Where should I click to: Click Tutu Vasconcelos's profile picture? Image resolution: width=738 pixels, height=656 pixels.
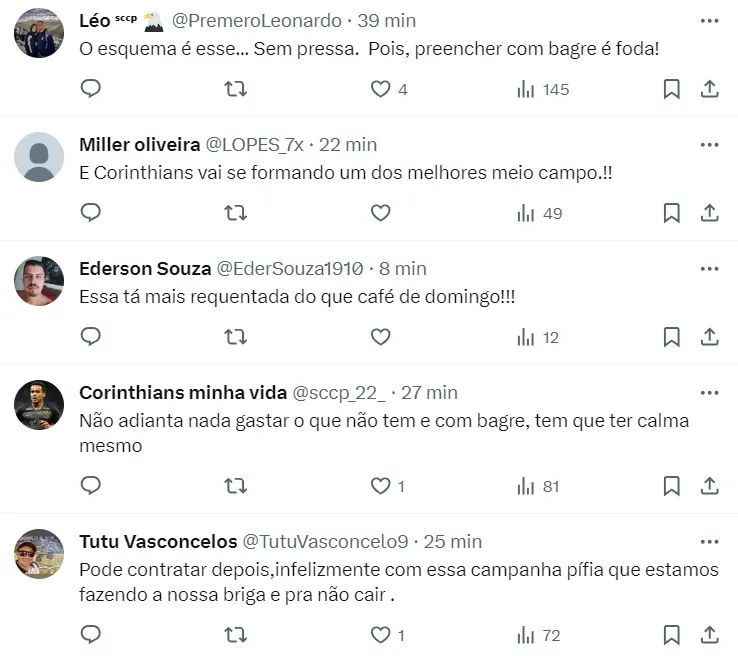tap(40, 553)
